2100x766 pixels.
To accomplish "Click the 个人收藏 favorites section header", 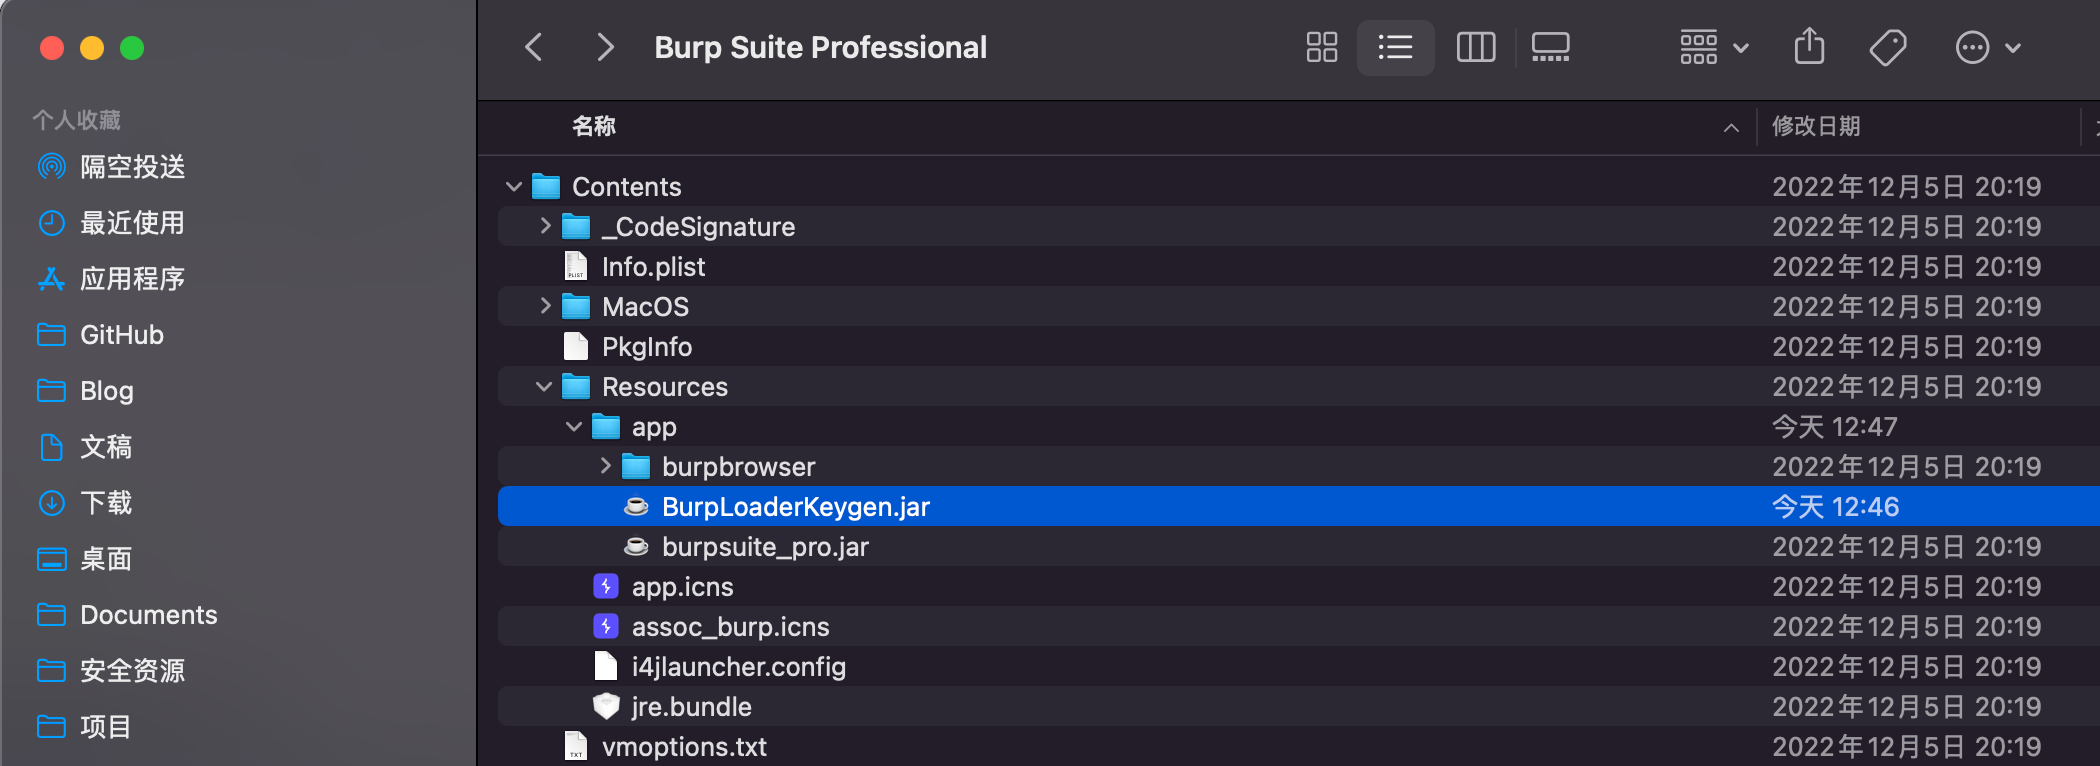I will [x=77, y=120].
